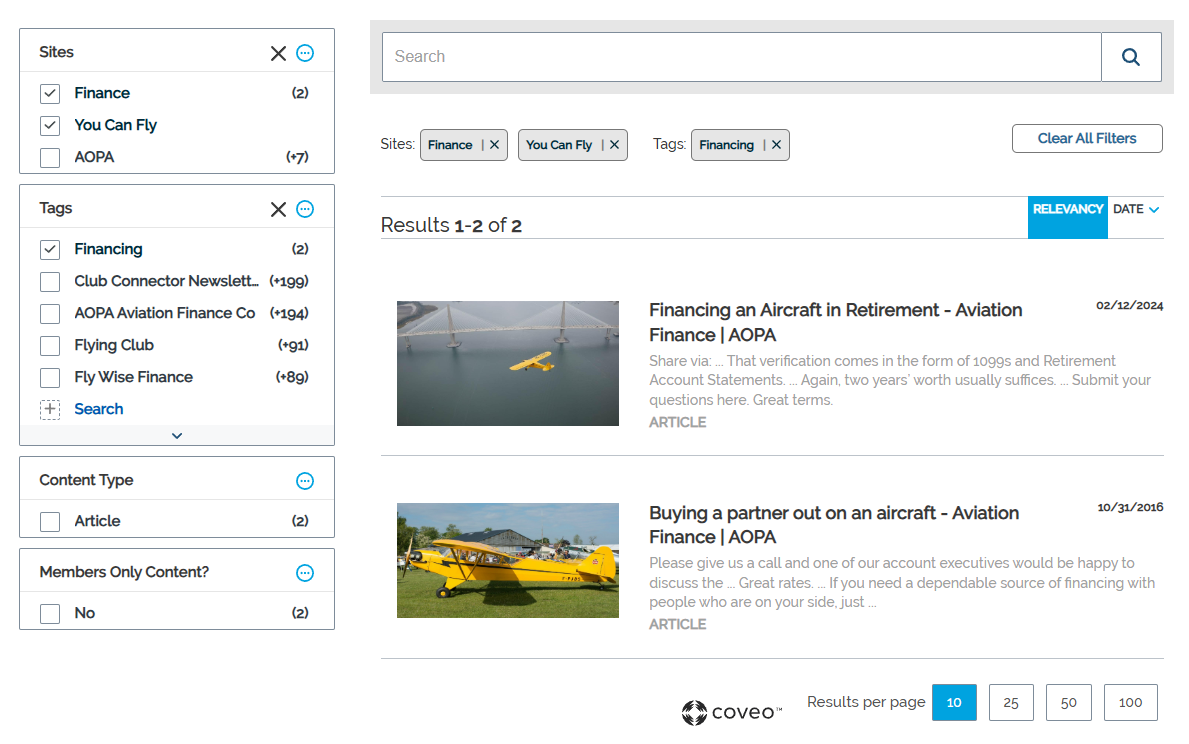Screen dimensions: 1189x744
Task: Remove the Finance site filter chip
Action: (x=494, y=145)
